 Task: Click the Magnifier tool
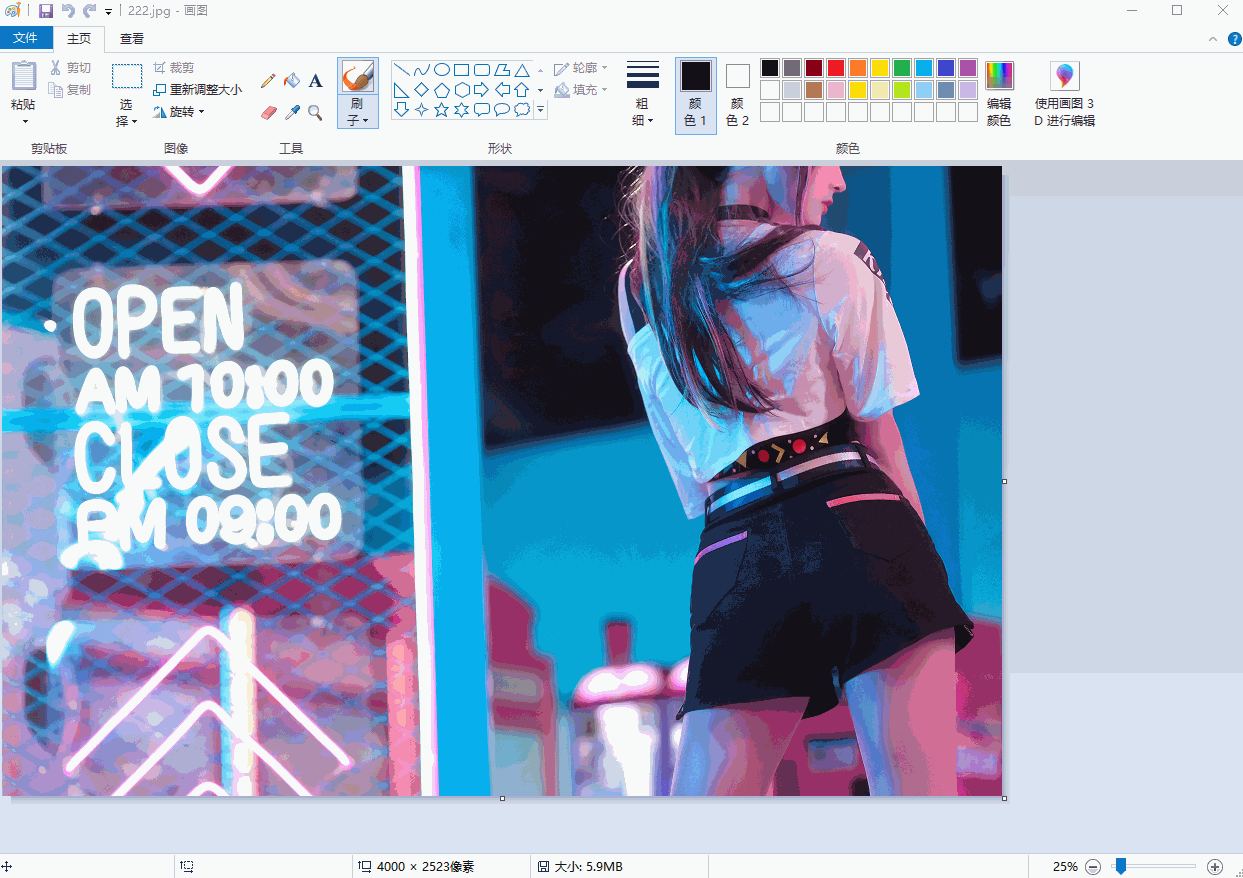(316, 113)
